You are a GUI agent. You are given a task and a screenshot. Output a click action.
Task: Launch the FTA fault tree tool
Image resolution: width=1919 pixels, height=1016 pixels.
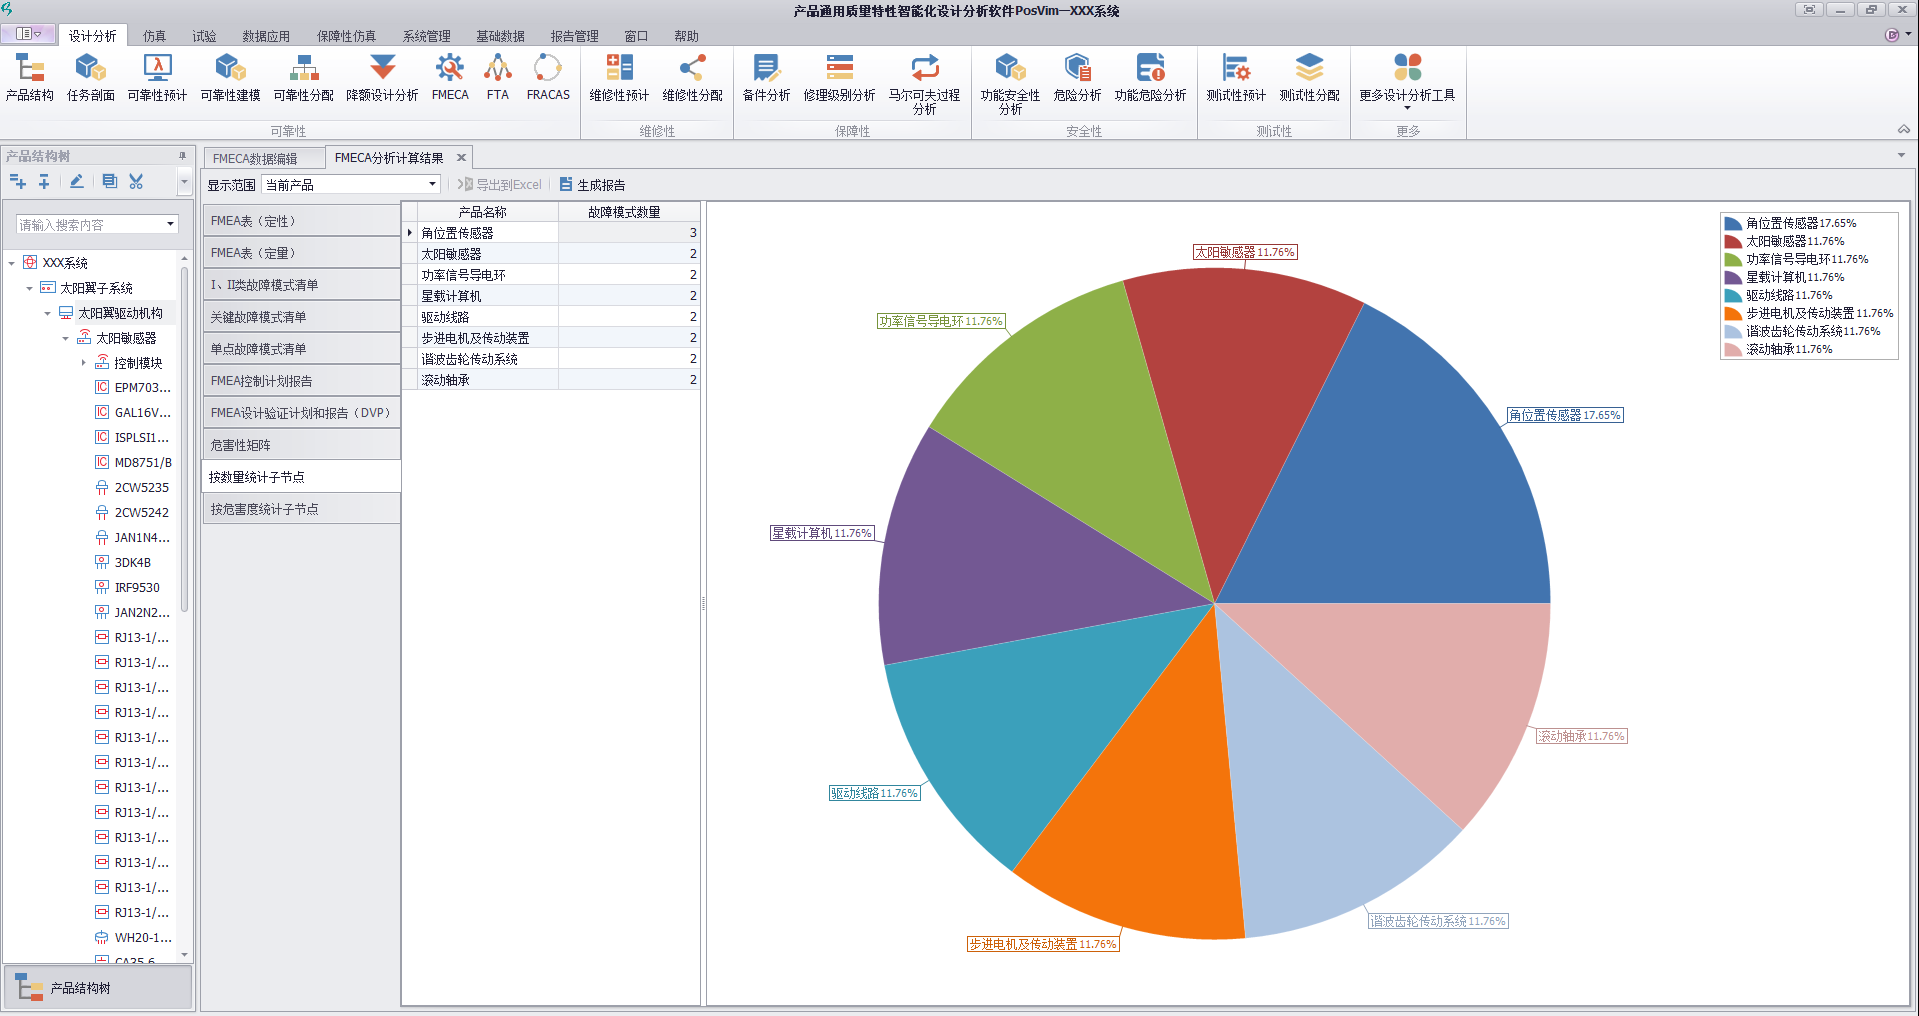coord(497,78)
